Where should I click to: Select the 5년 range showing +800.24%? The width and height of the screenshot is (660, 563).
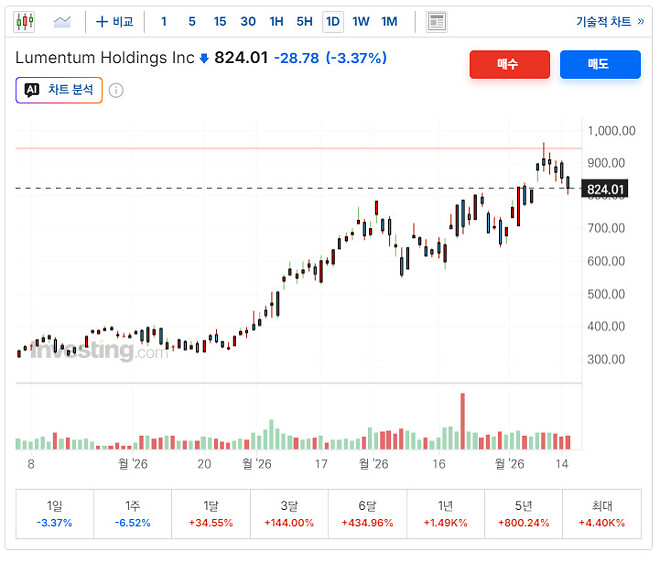tap(523, 514)
